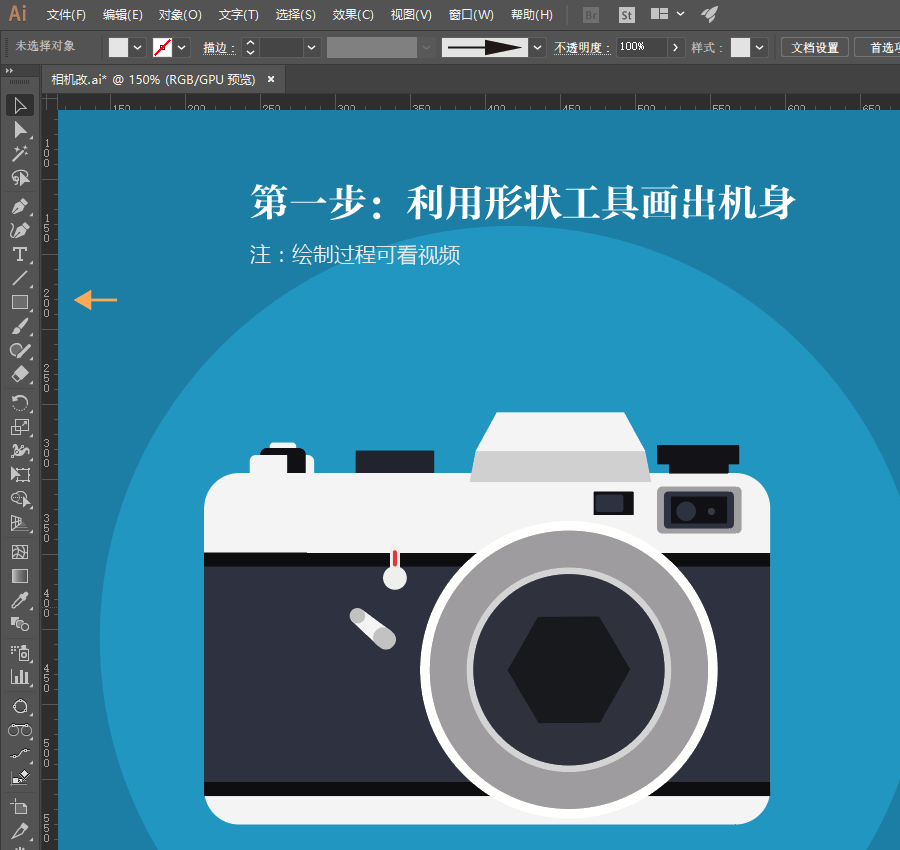Choose the Line Segment tool
Viewport: 900px width, 850px height.
[x=20, y=278]
